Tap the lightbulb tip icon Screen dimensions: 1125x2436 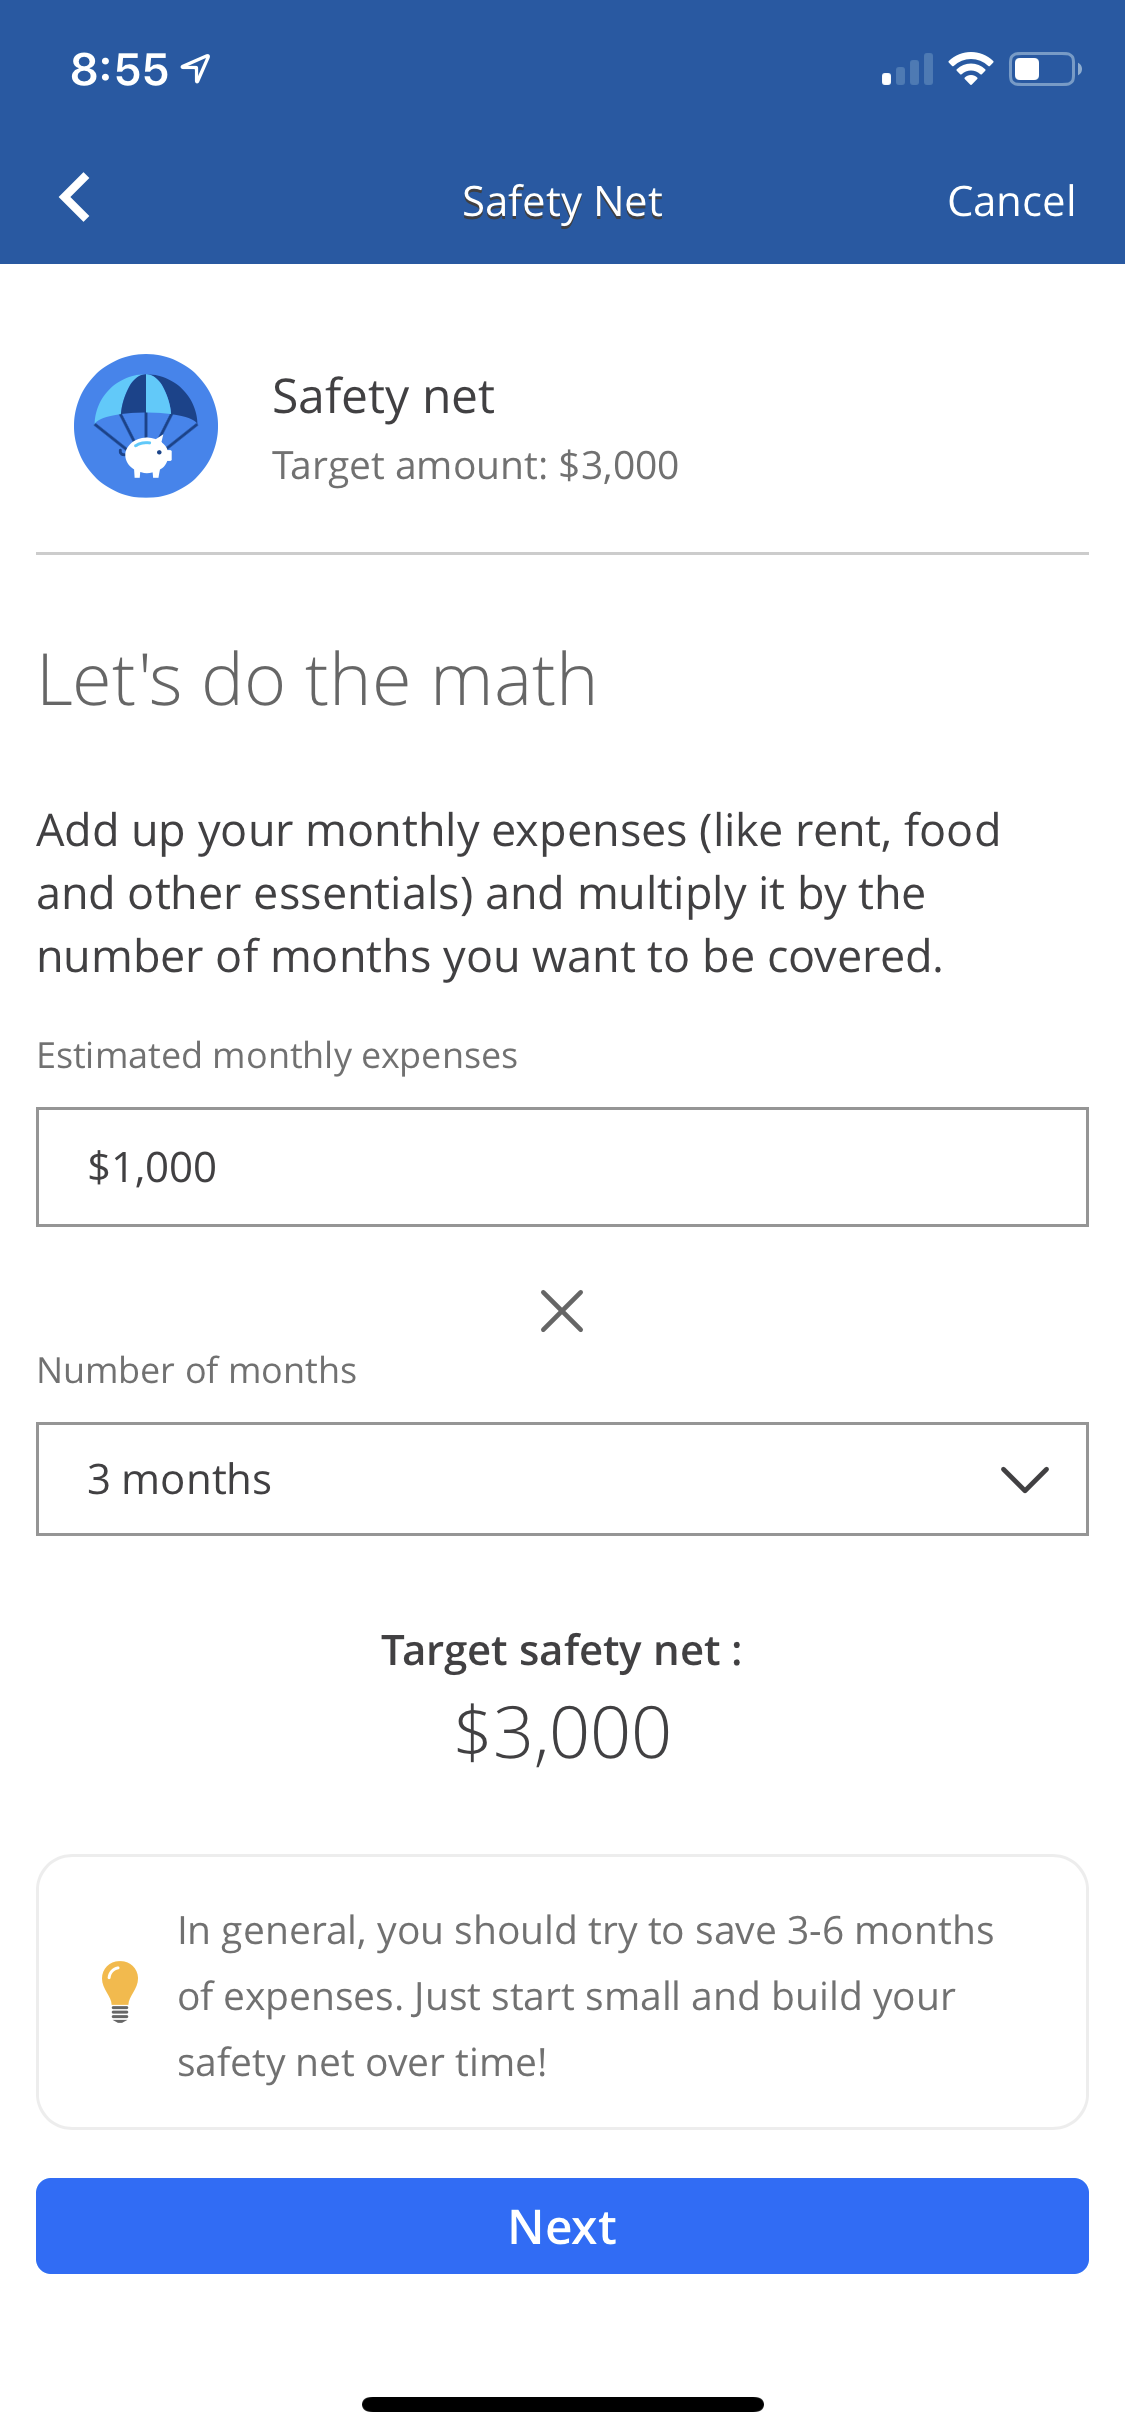pyautogui.click(x=120, y=1991)
